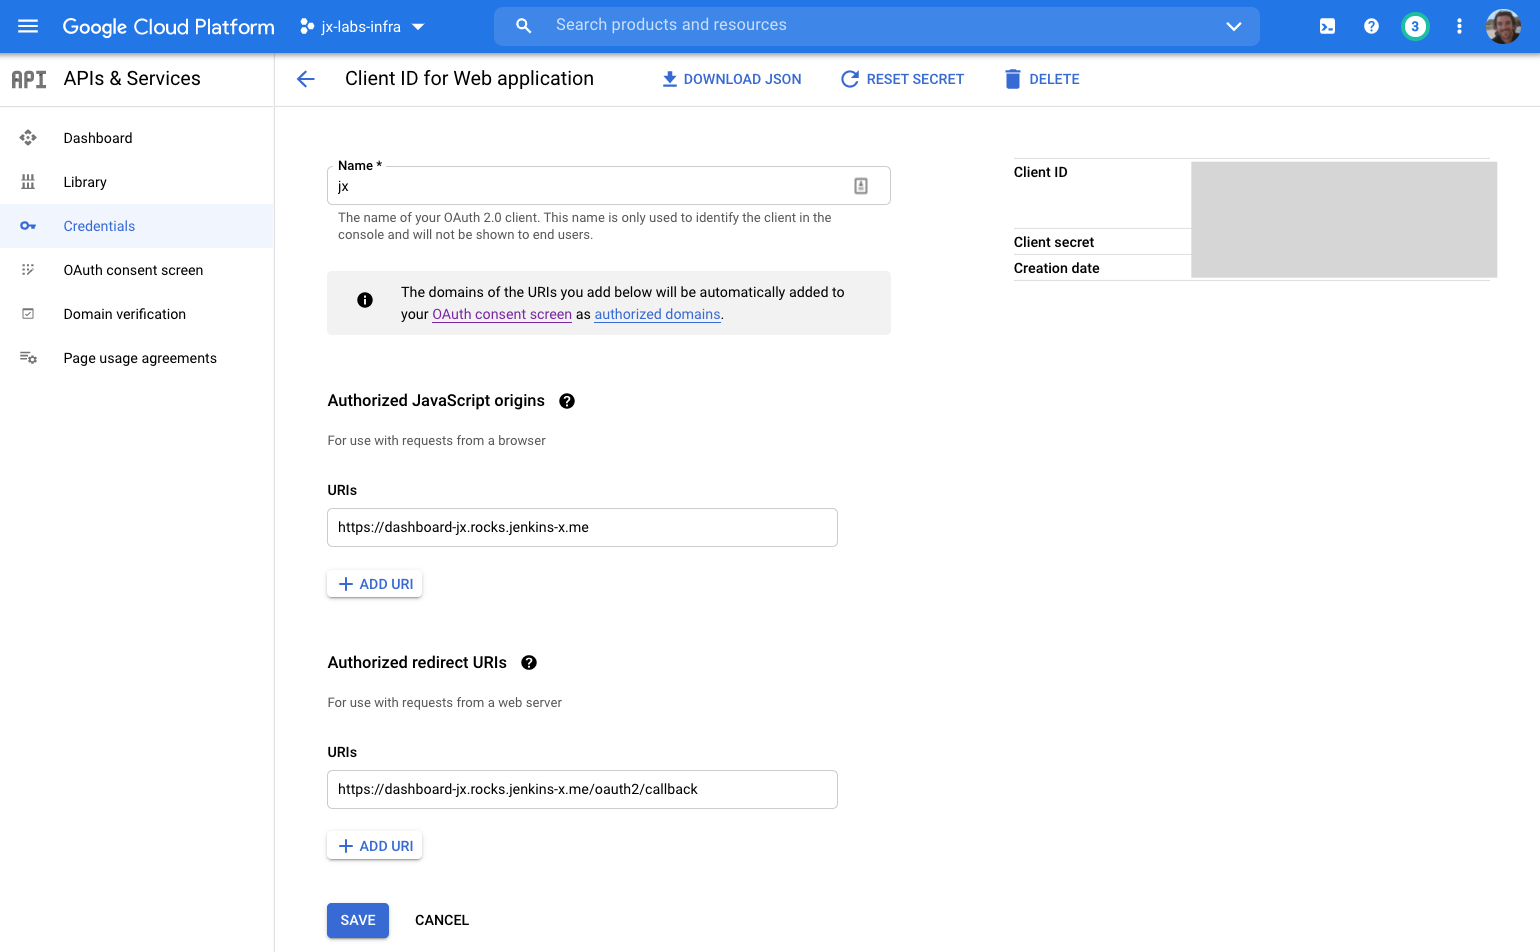
Task: Click the Credentials key icon
Action: click(28, 226)
